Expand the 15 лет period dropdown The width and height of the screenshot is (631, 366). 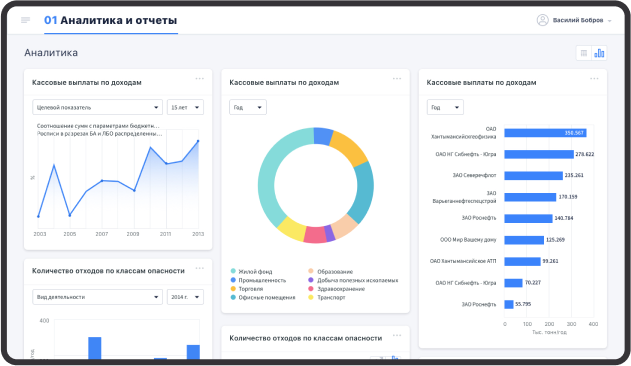coord(185,108)
